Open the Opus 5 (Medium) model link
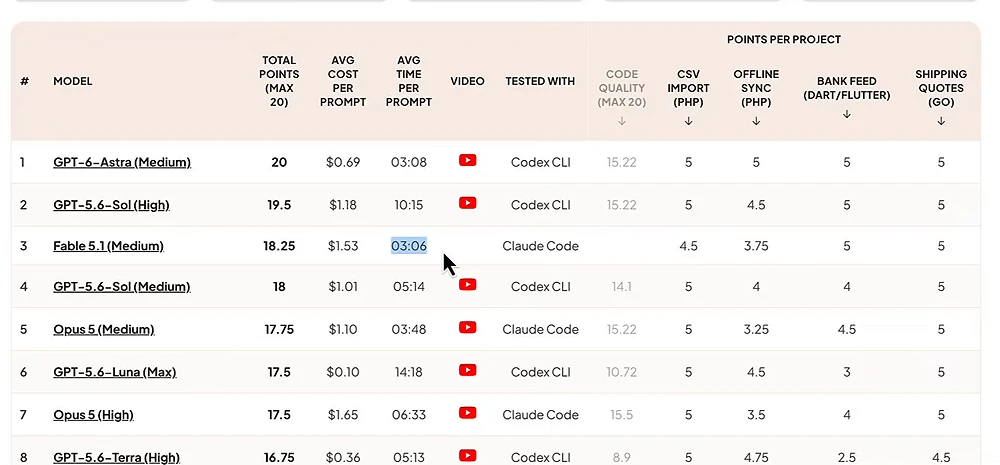The width and height of the screenshot is (1000, 465). [104, 329]
